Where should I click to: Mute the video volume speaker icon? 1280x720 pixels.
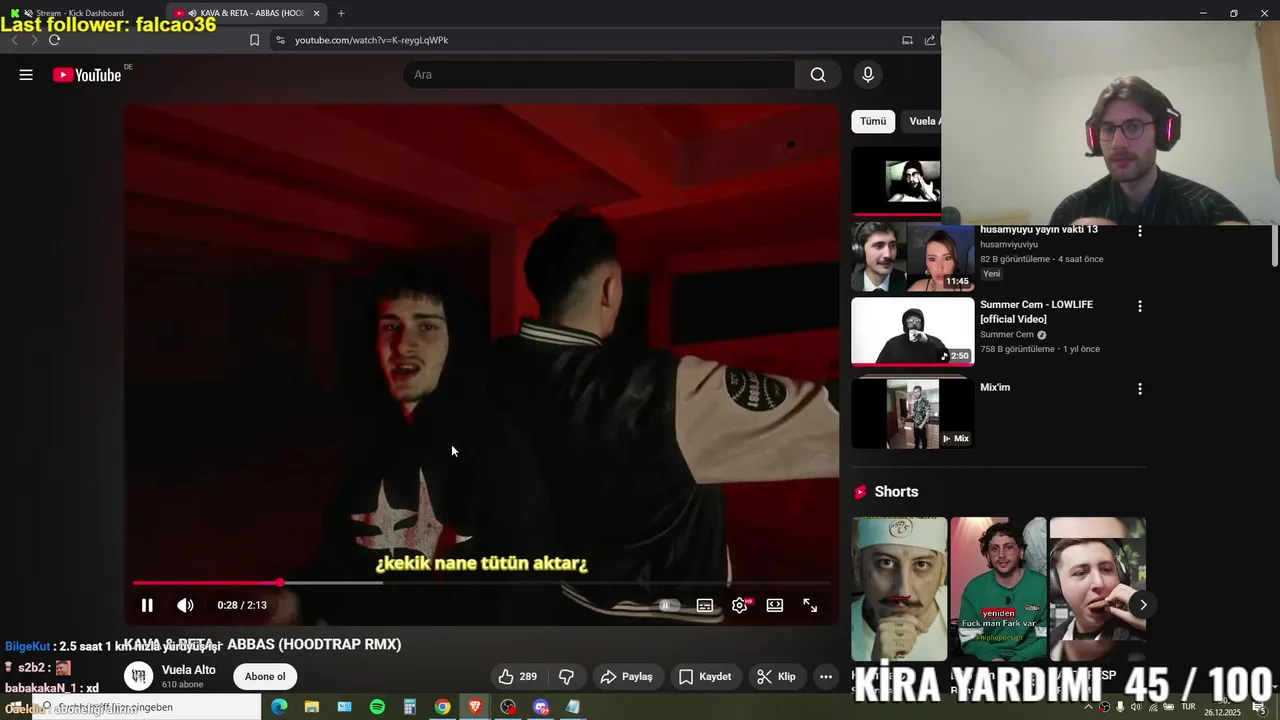(185, 605)
